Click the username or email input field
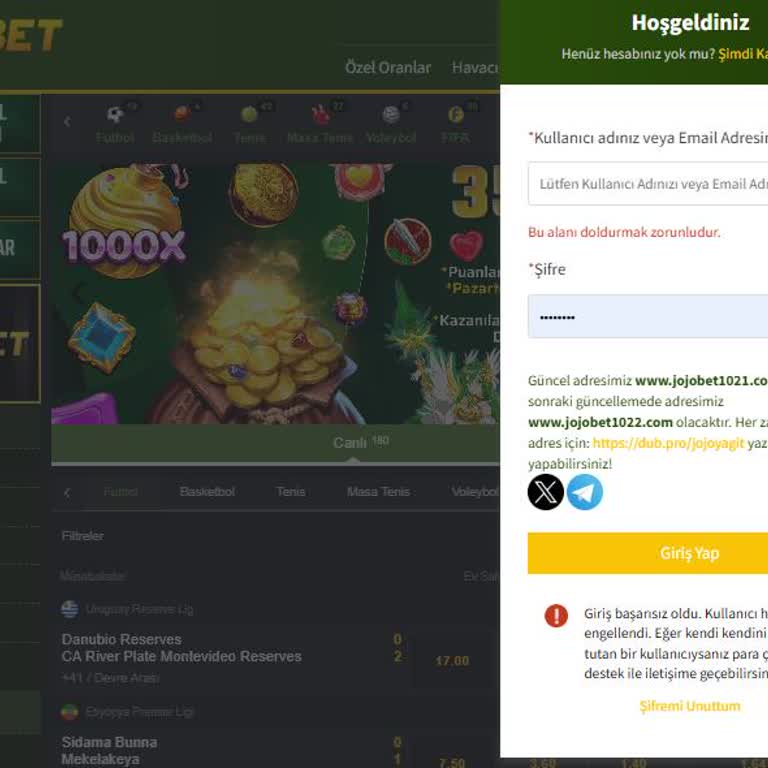The width and height of the screenshot is (768, 768). (648, 184)
